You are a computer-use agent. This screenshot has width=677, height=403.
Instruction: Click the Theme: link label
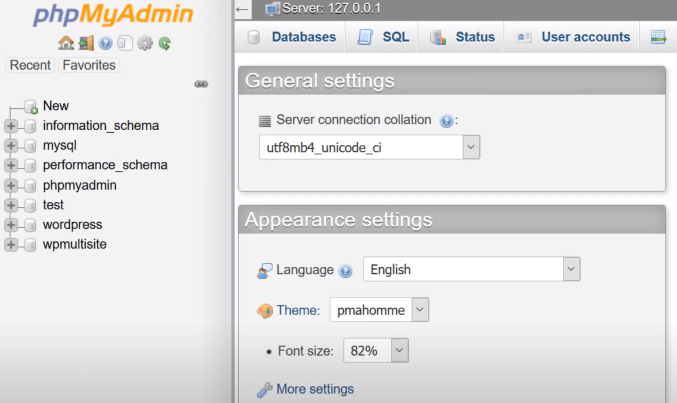tap(298, 311)
